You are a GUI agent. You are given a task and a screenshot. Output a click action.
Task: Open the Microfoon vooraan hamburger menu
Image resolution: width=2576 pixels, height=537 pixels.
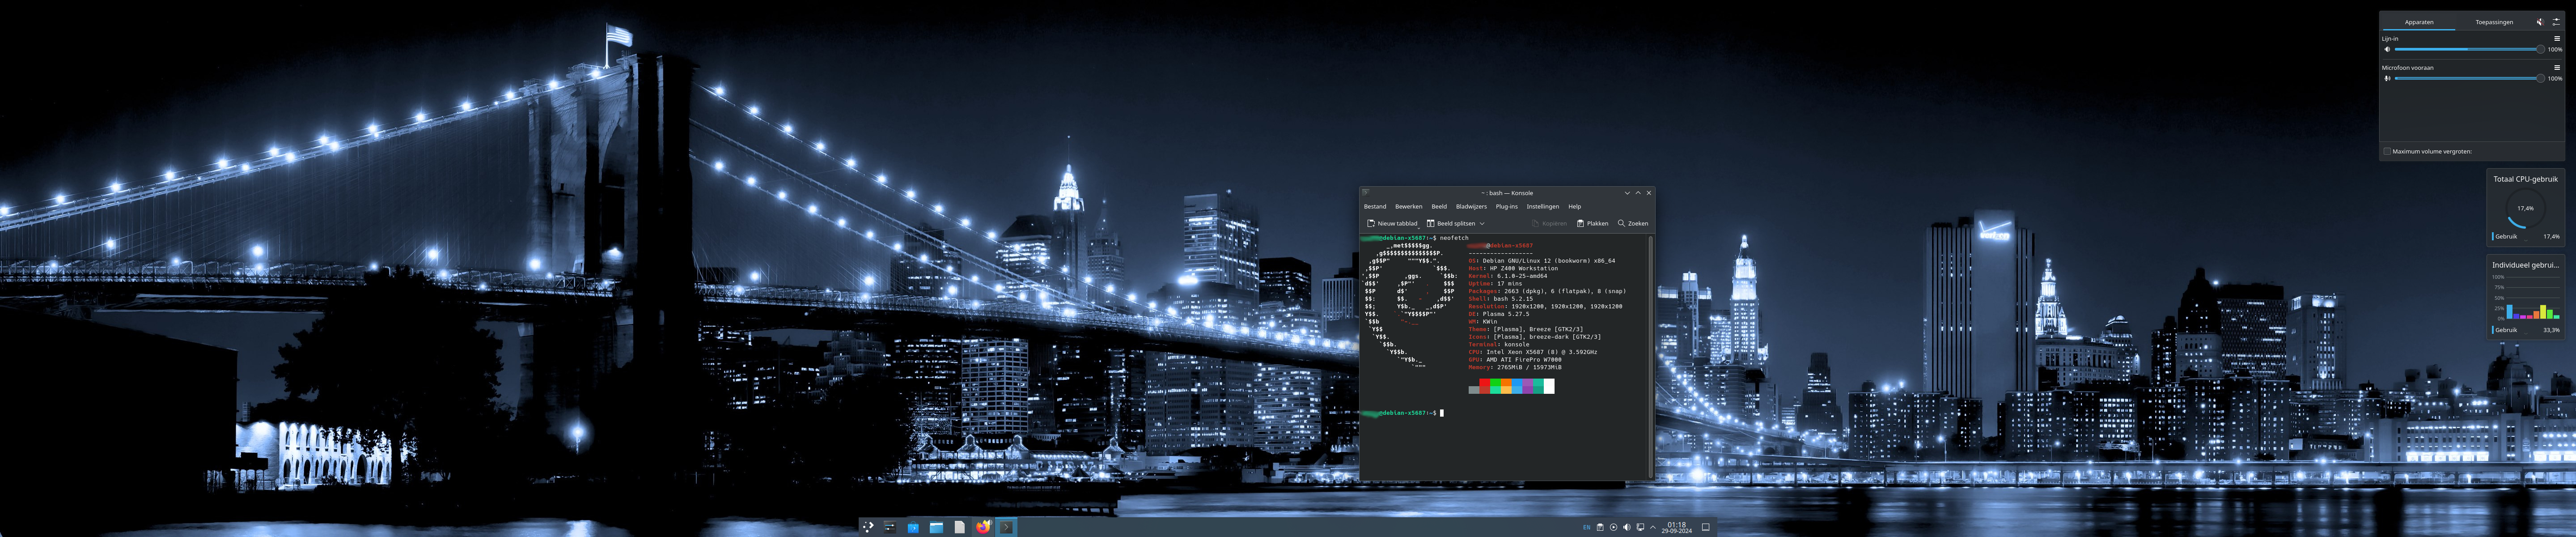pyautogui.click(x=2557, y=68)
